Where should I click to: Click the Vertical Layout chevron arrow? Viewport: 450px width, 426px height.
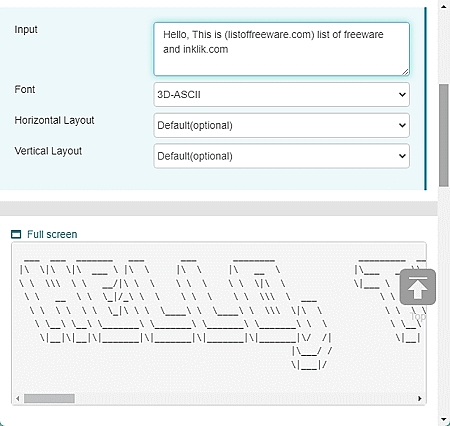[402, 156]
